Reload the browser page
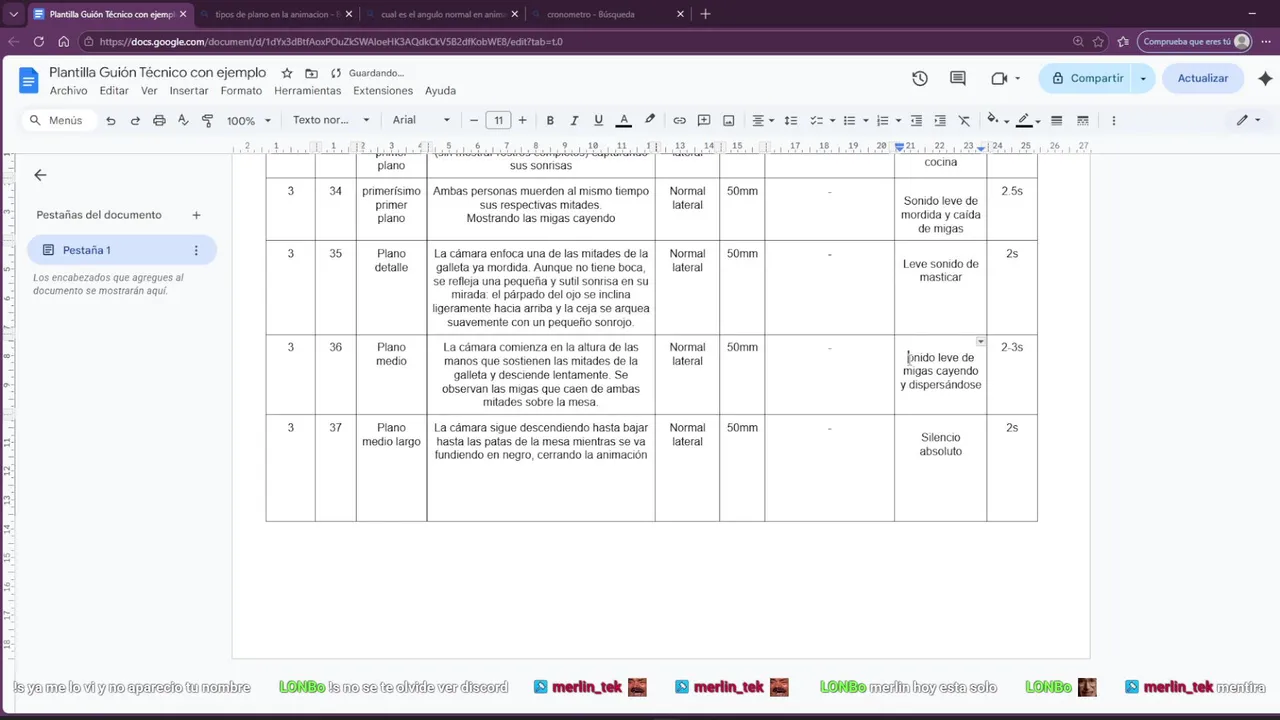Viewport: 1280px width, 720px height. pos(39,42)
